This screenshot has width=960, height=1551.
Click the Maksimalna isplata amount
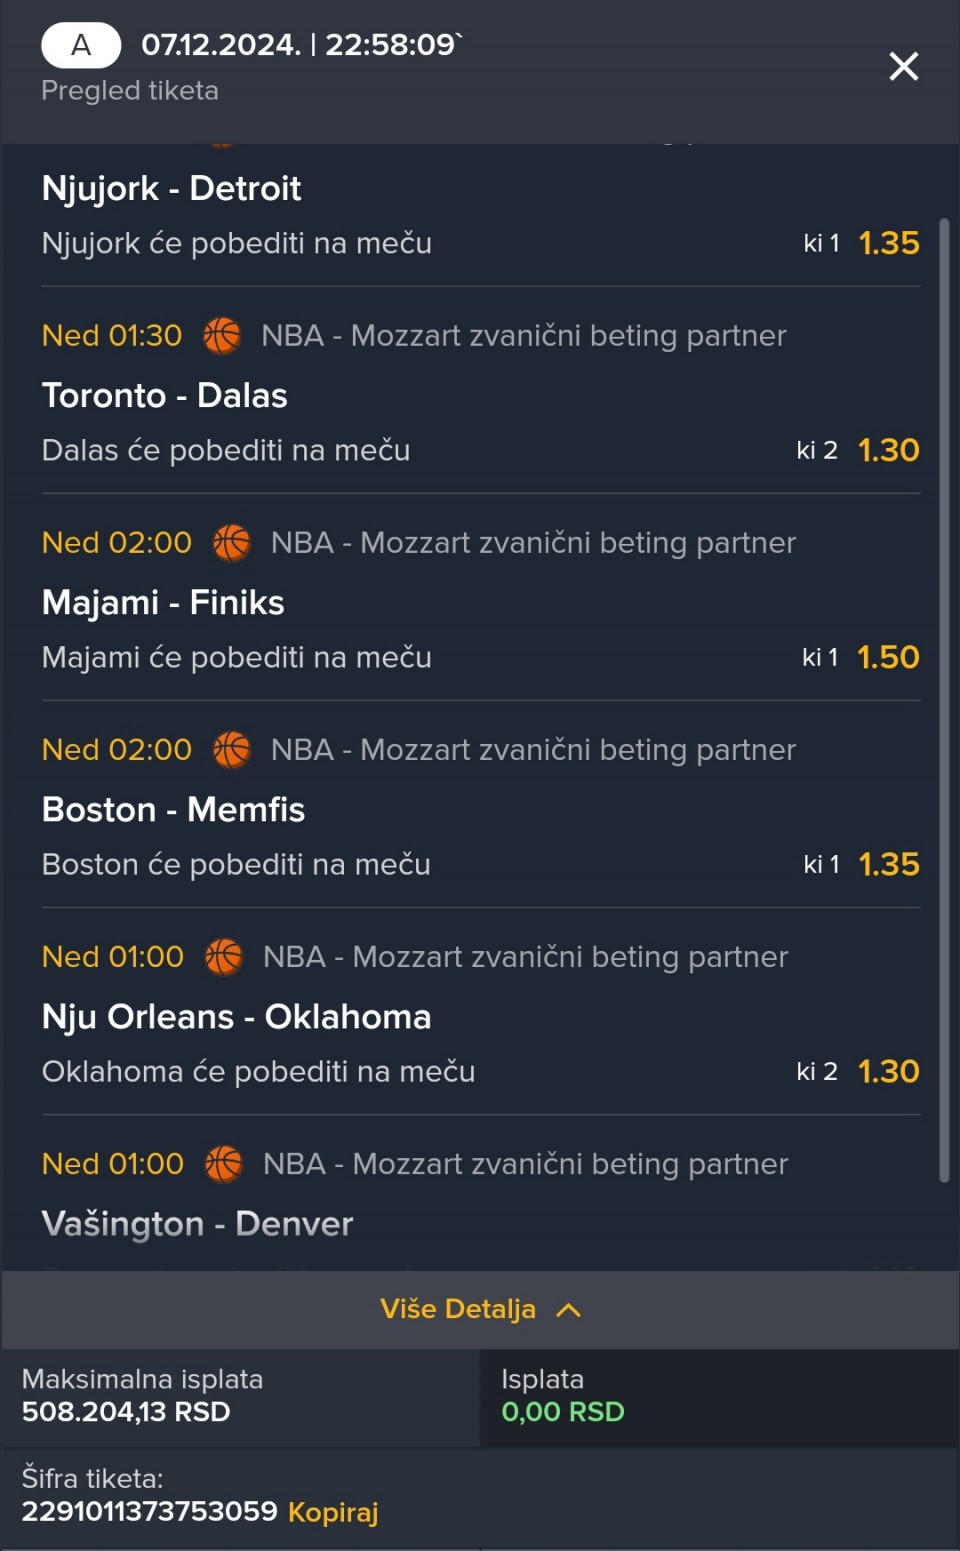(x=126, y=1411)
